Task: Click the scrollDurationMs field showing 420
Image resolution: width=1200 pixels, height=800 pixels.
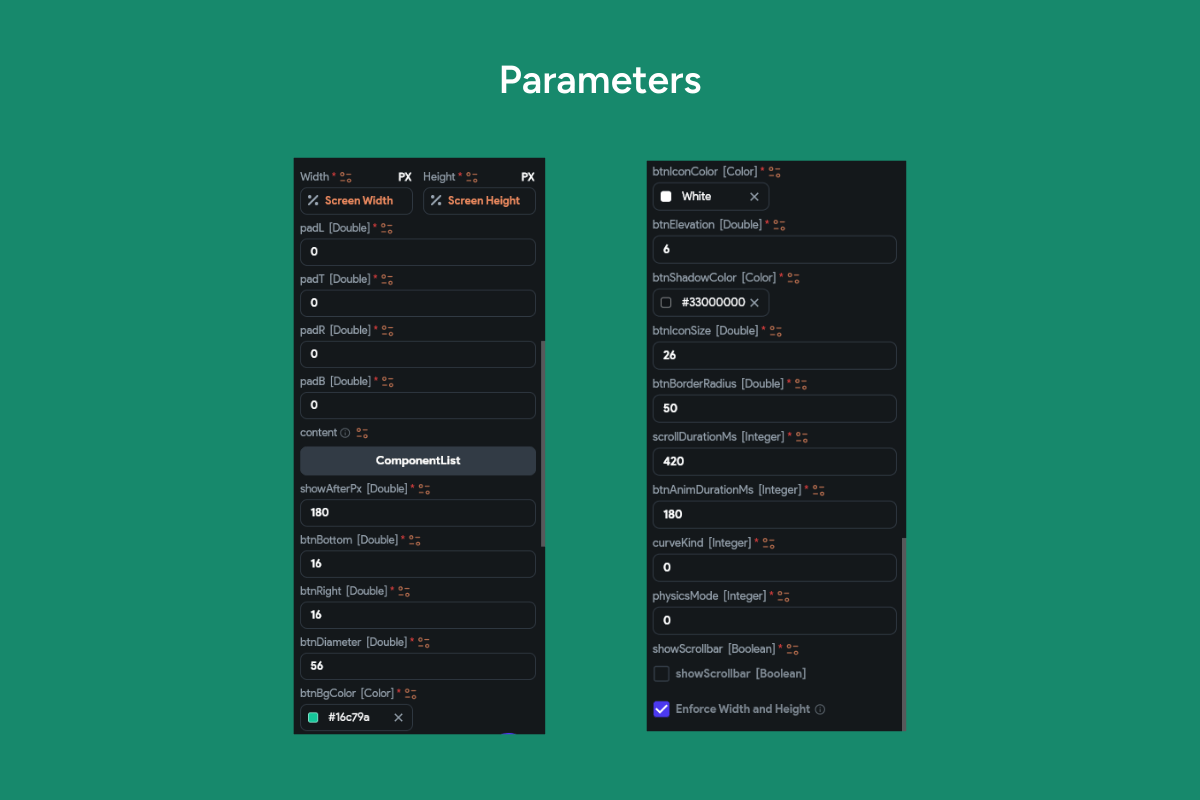Action: (x=774, y=462)
